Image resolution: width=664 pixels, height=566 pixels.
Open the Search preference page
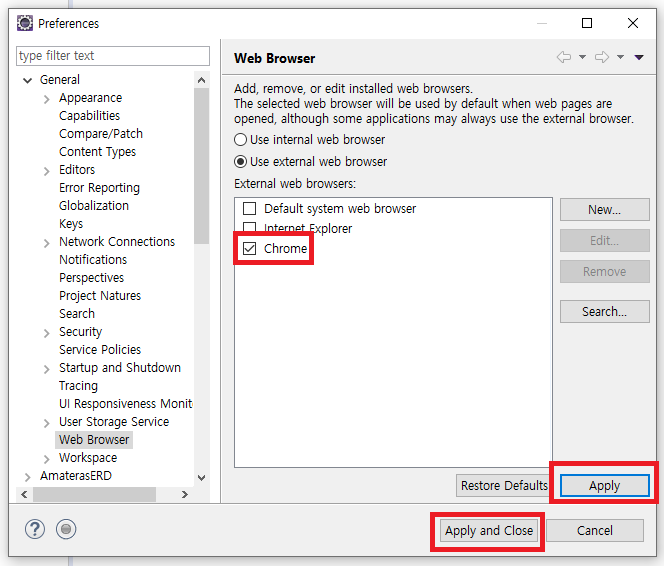[x=77, y=314]
